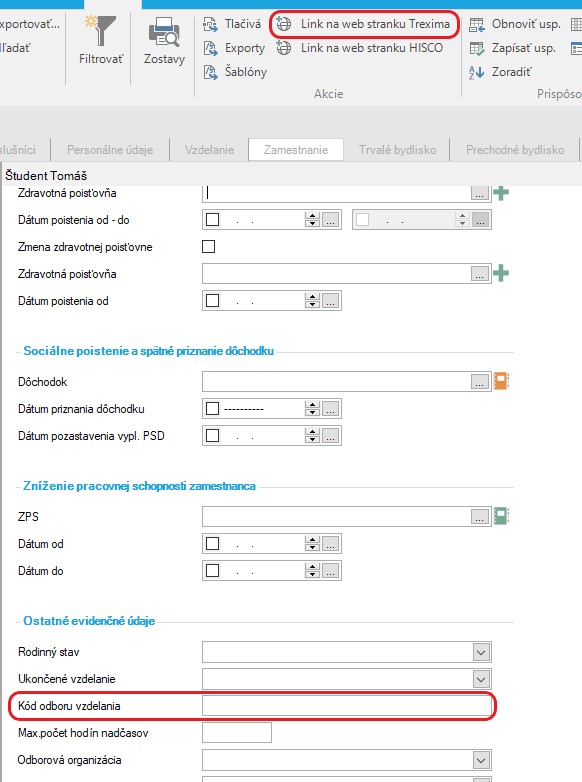Tick the Zmena zdravotnej poisťovne checkbox
The height and width of the screenshot is (782, 582).
pyautogui.click(x=208, y=246)
